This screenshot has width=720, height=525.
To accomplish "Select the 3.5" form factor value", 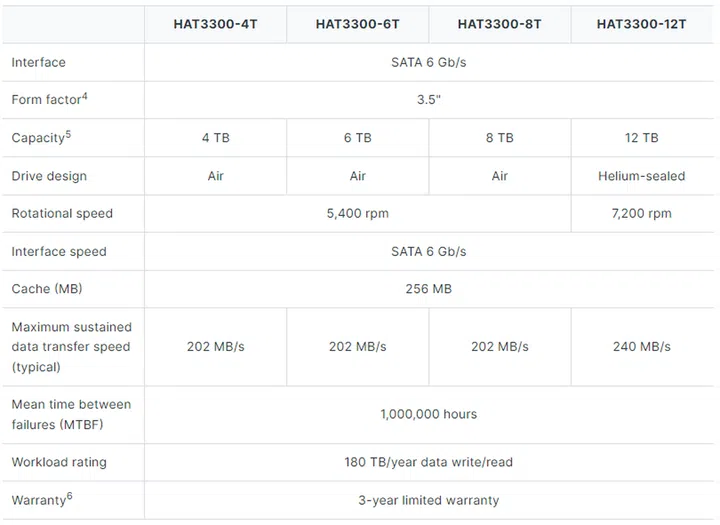I will pos(429,100).
